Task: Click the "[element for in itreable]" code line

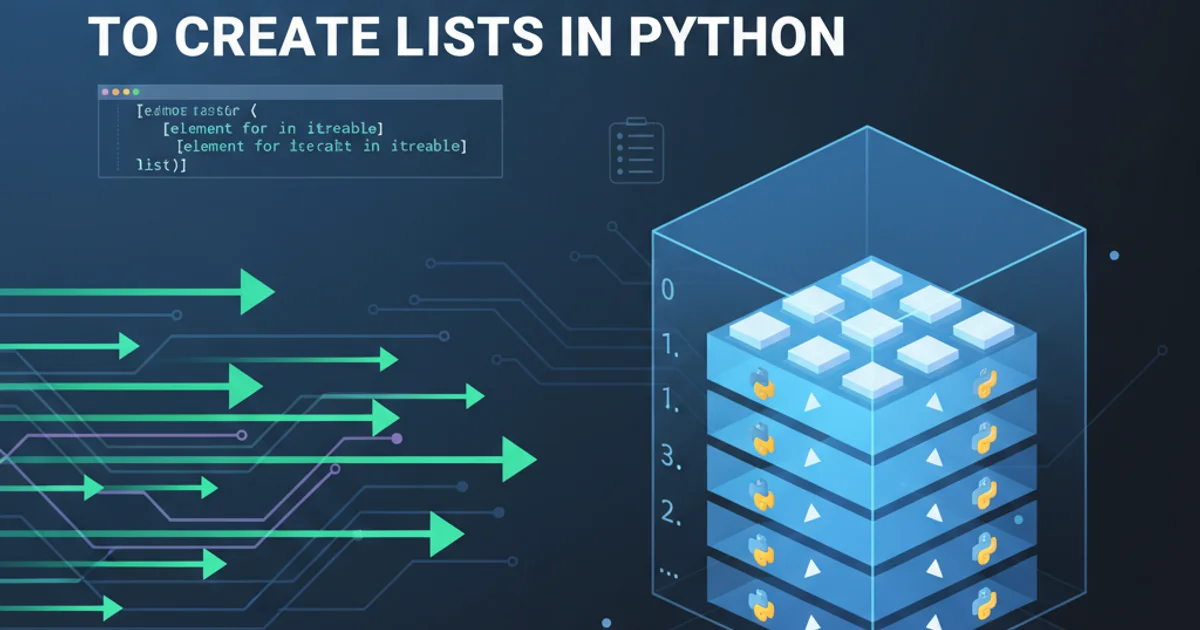Action: point(274,128)
